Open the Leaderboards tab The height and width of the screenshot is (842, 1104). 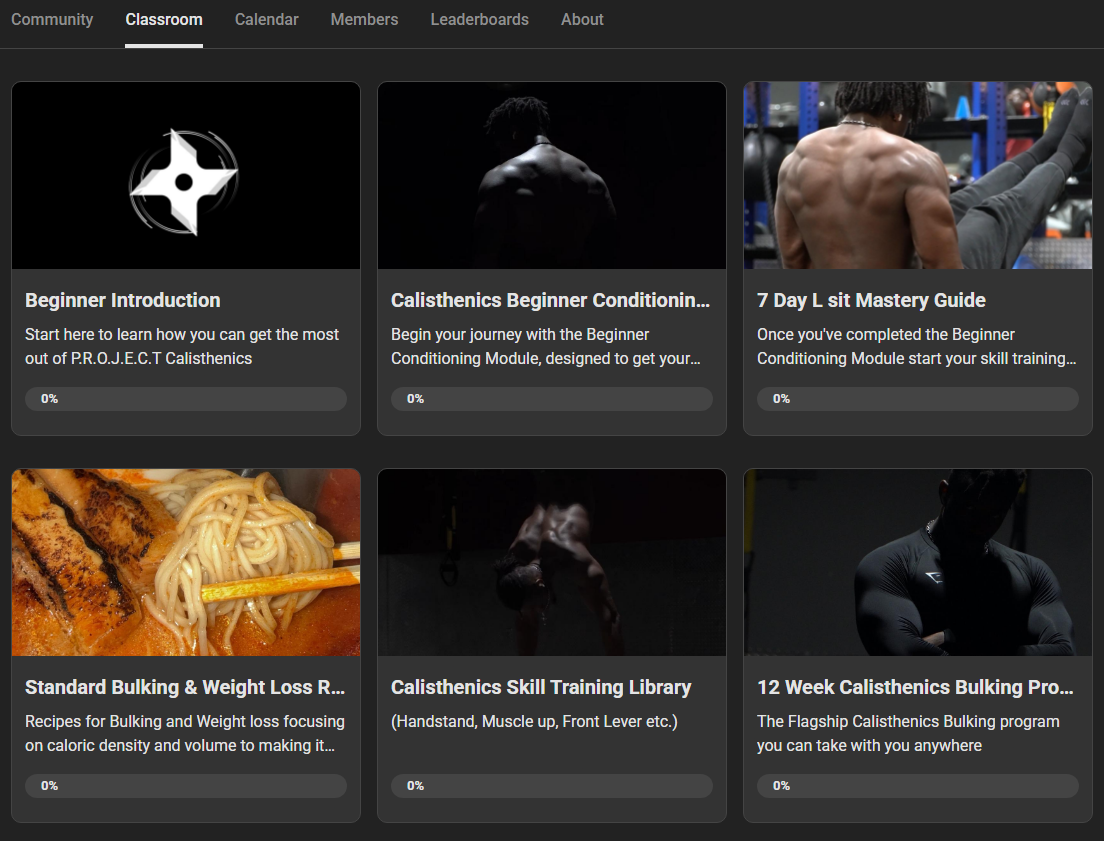pyautogui.click(x=479, y=20)
